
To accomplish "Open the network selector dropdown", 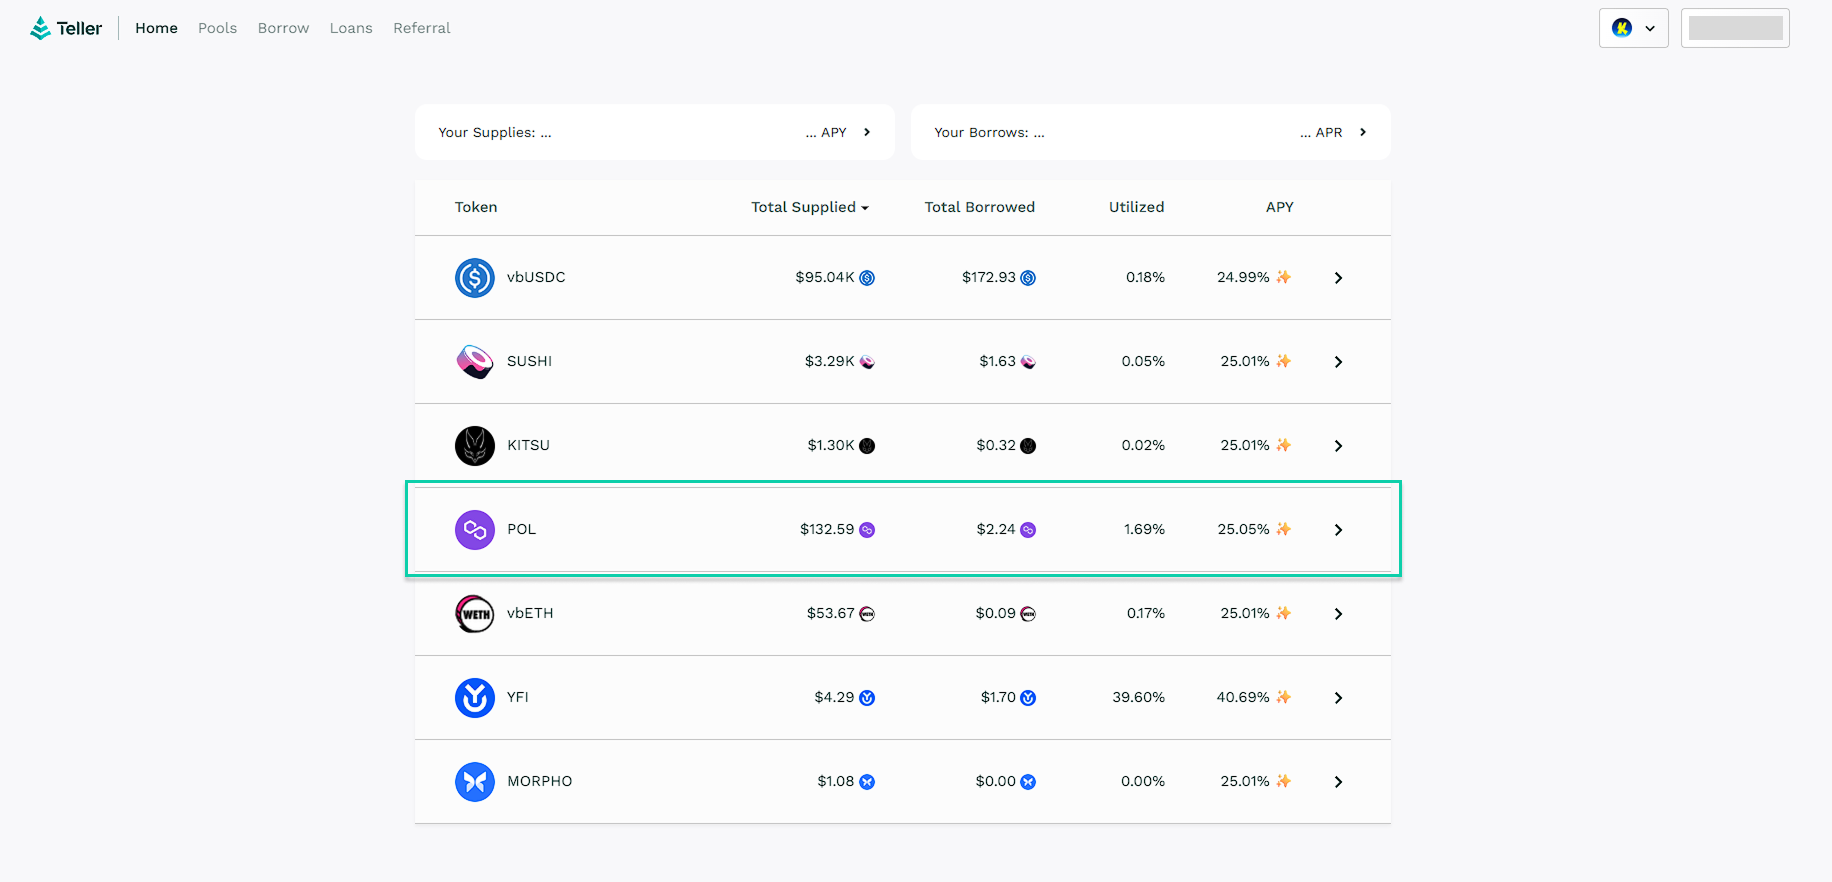I will [x=1634, y=28].
